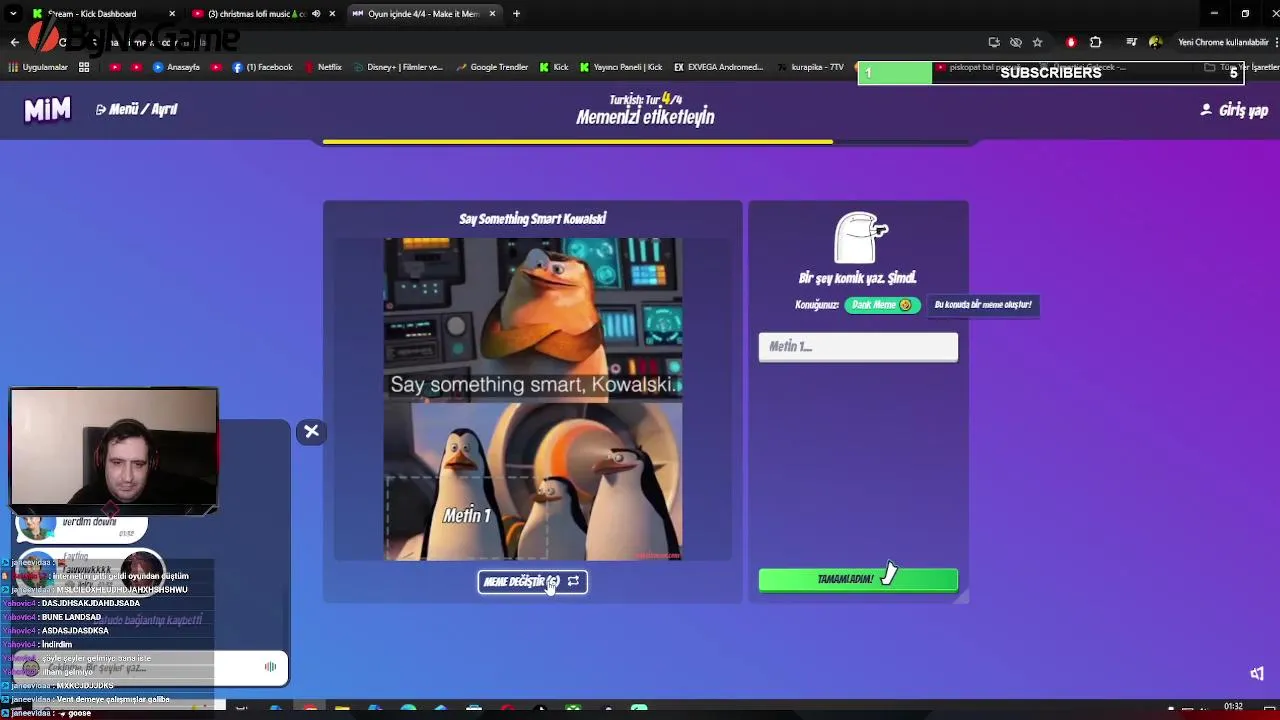Select the Oyun içinde 4/4 Make it Meme tab
This screenshot has height=720, width=1280.
point(422,14)
